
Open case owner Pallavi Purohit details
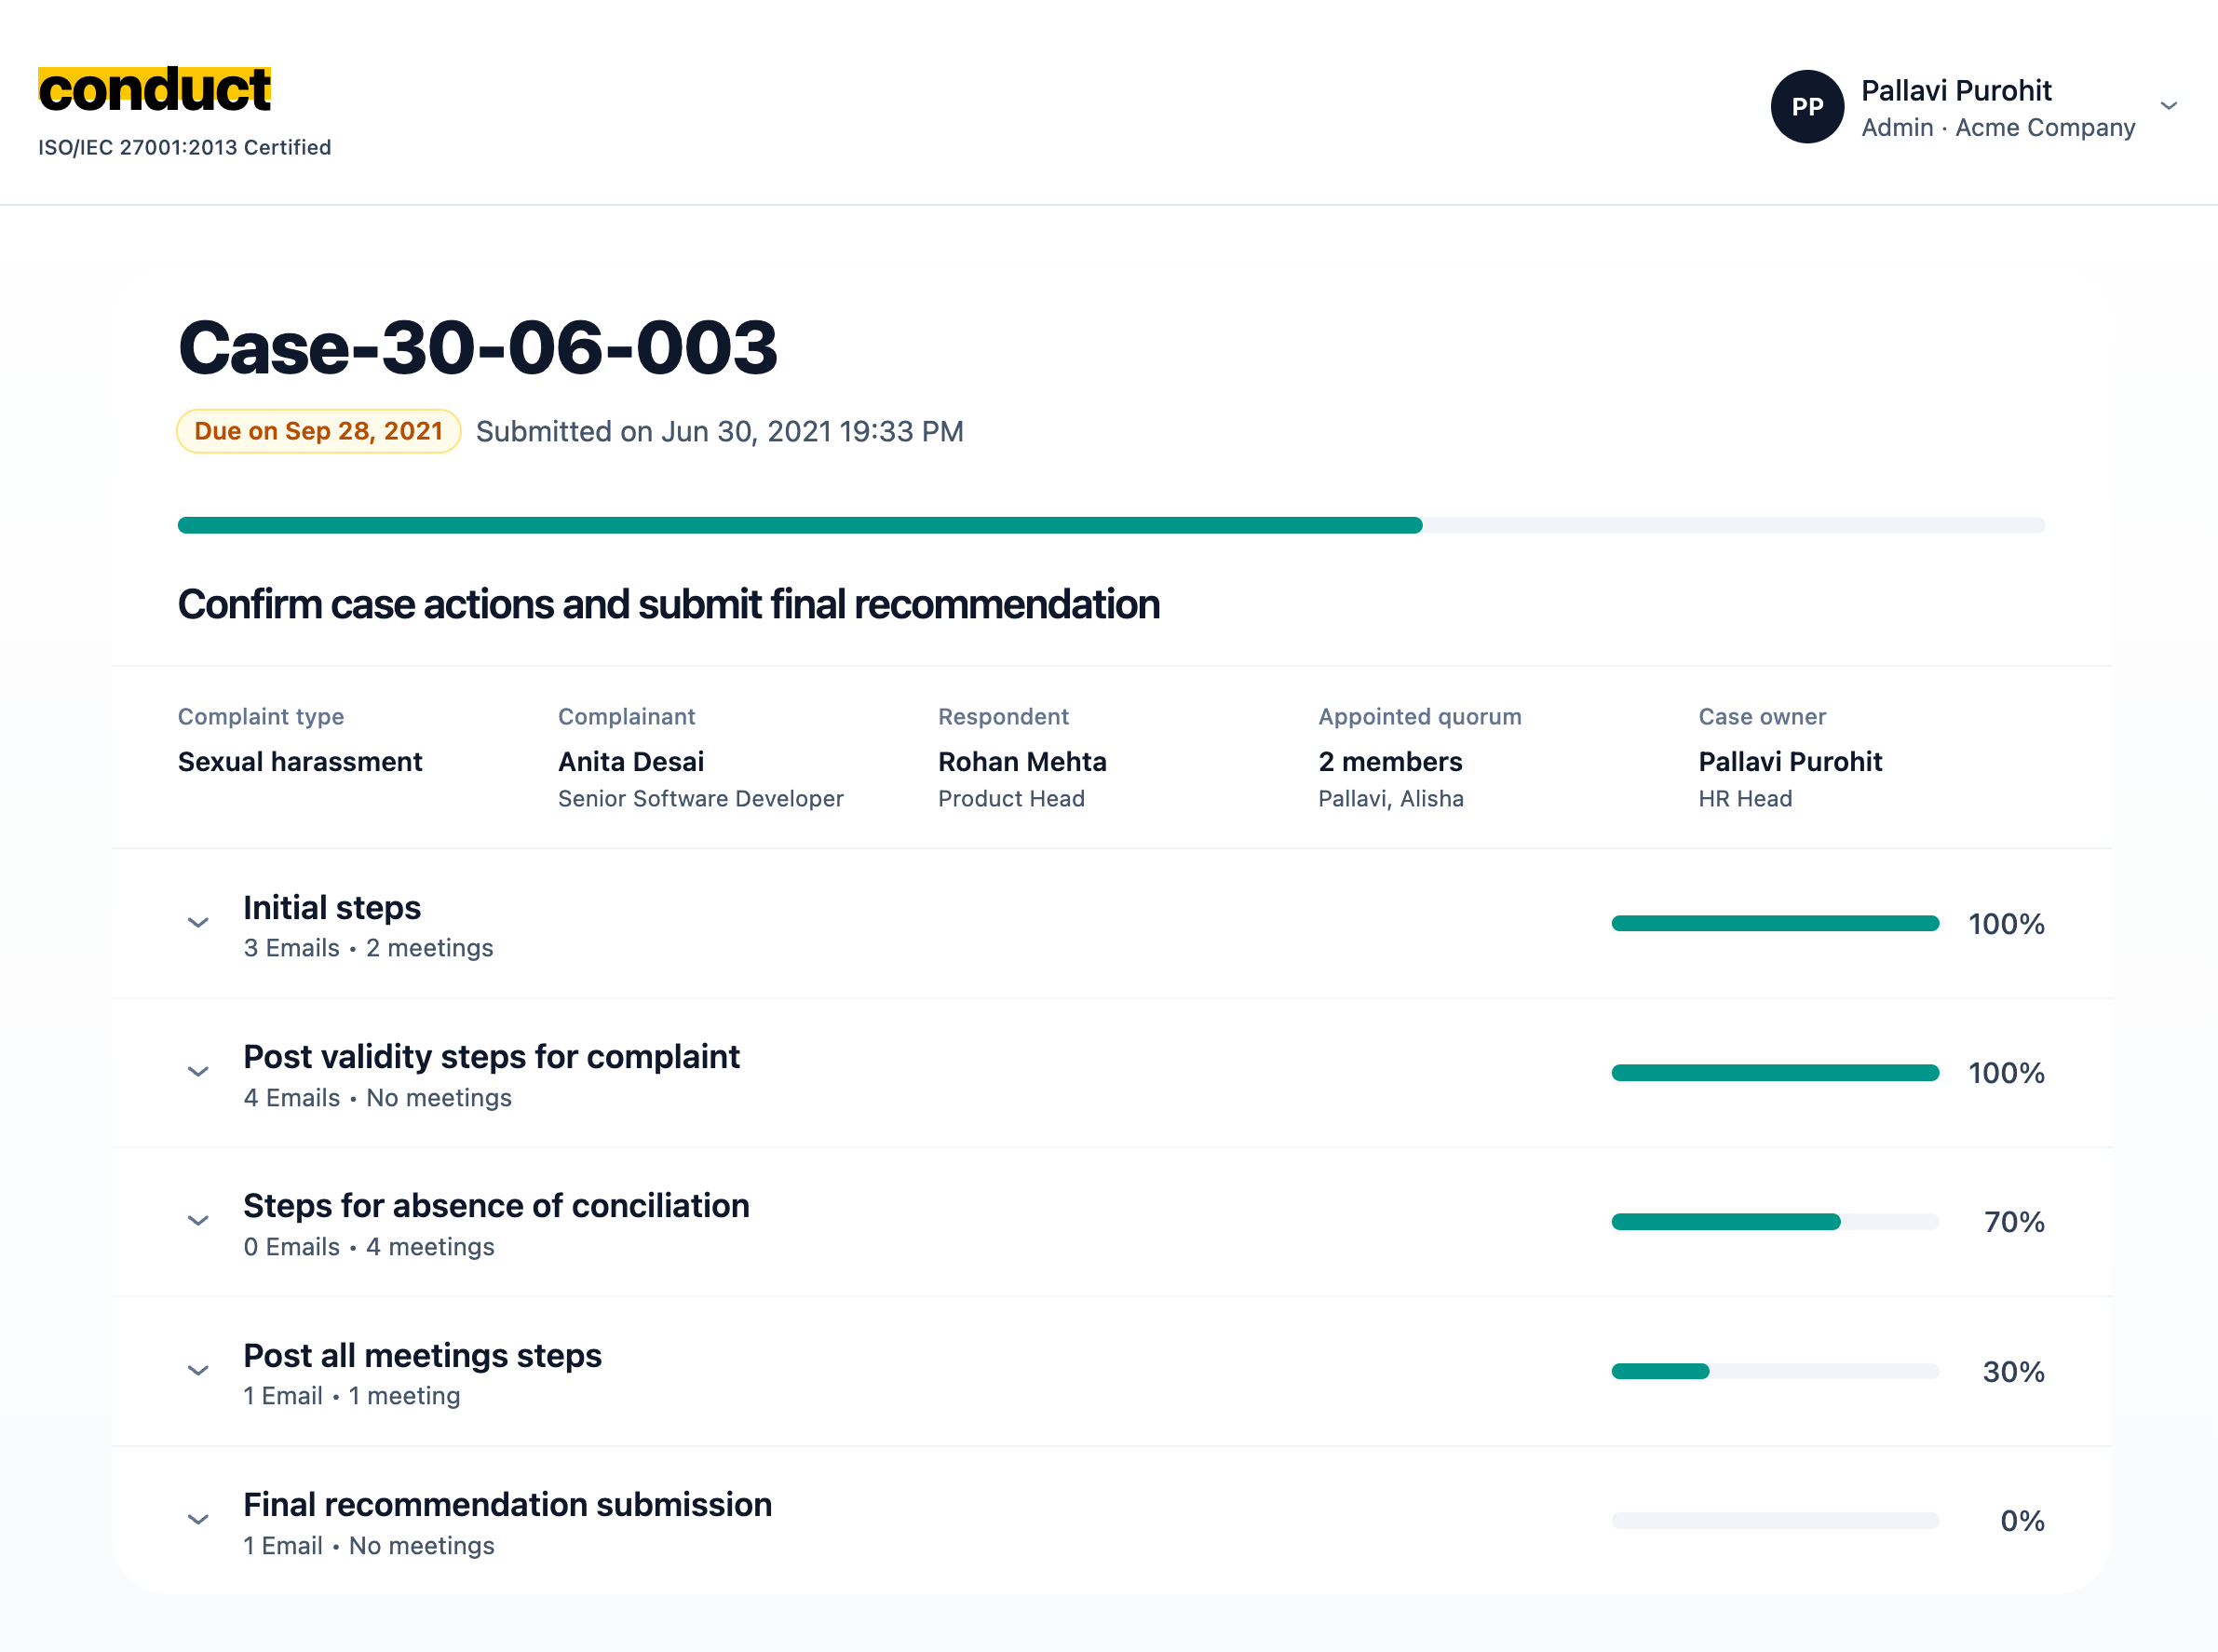click(1790, 761)
